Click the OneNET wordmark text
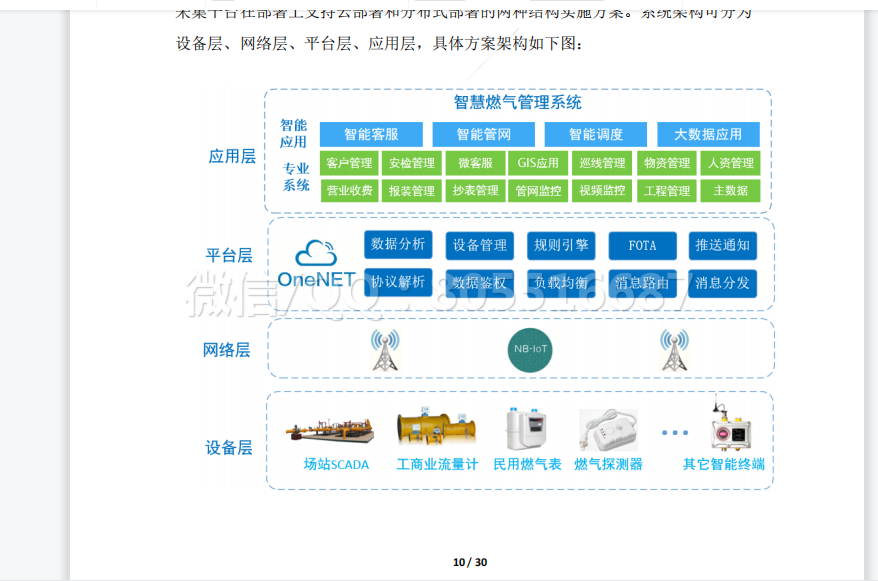 (x=316, y=279)
